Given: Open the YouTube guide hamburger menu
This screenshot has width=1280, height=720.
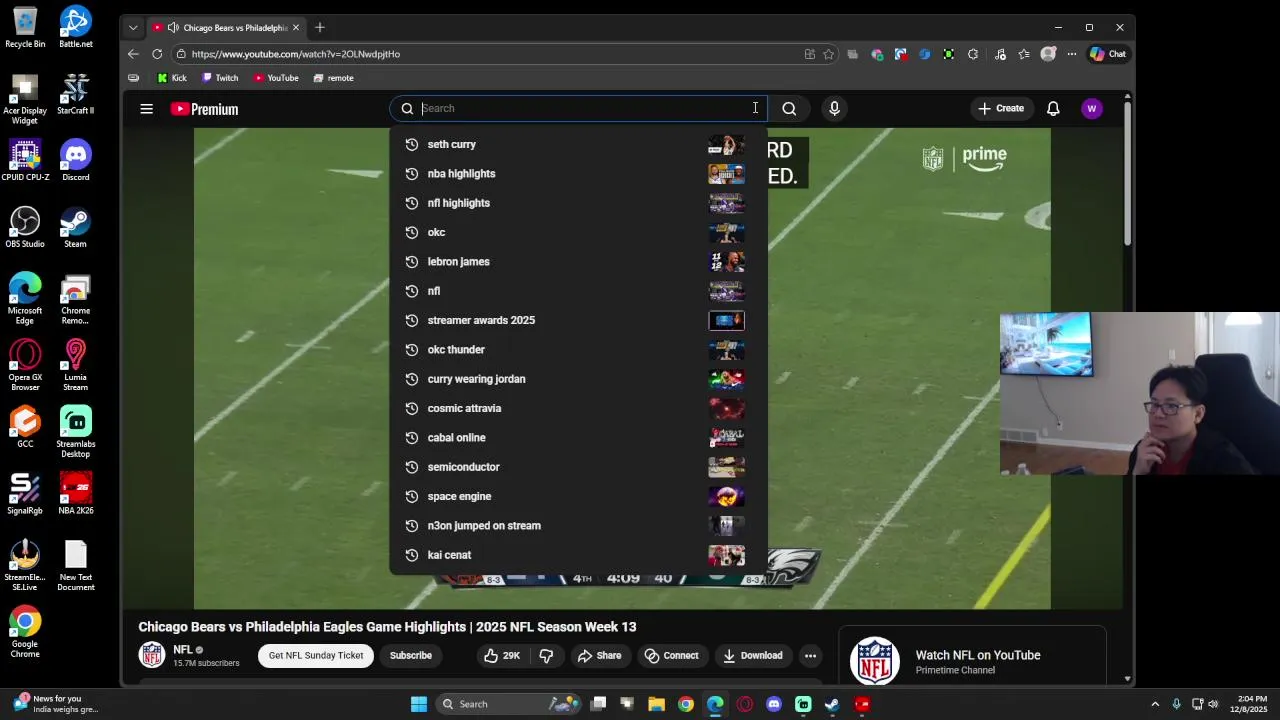Looking at the screenshot, I should click(147, 109).
